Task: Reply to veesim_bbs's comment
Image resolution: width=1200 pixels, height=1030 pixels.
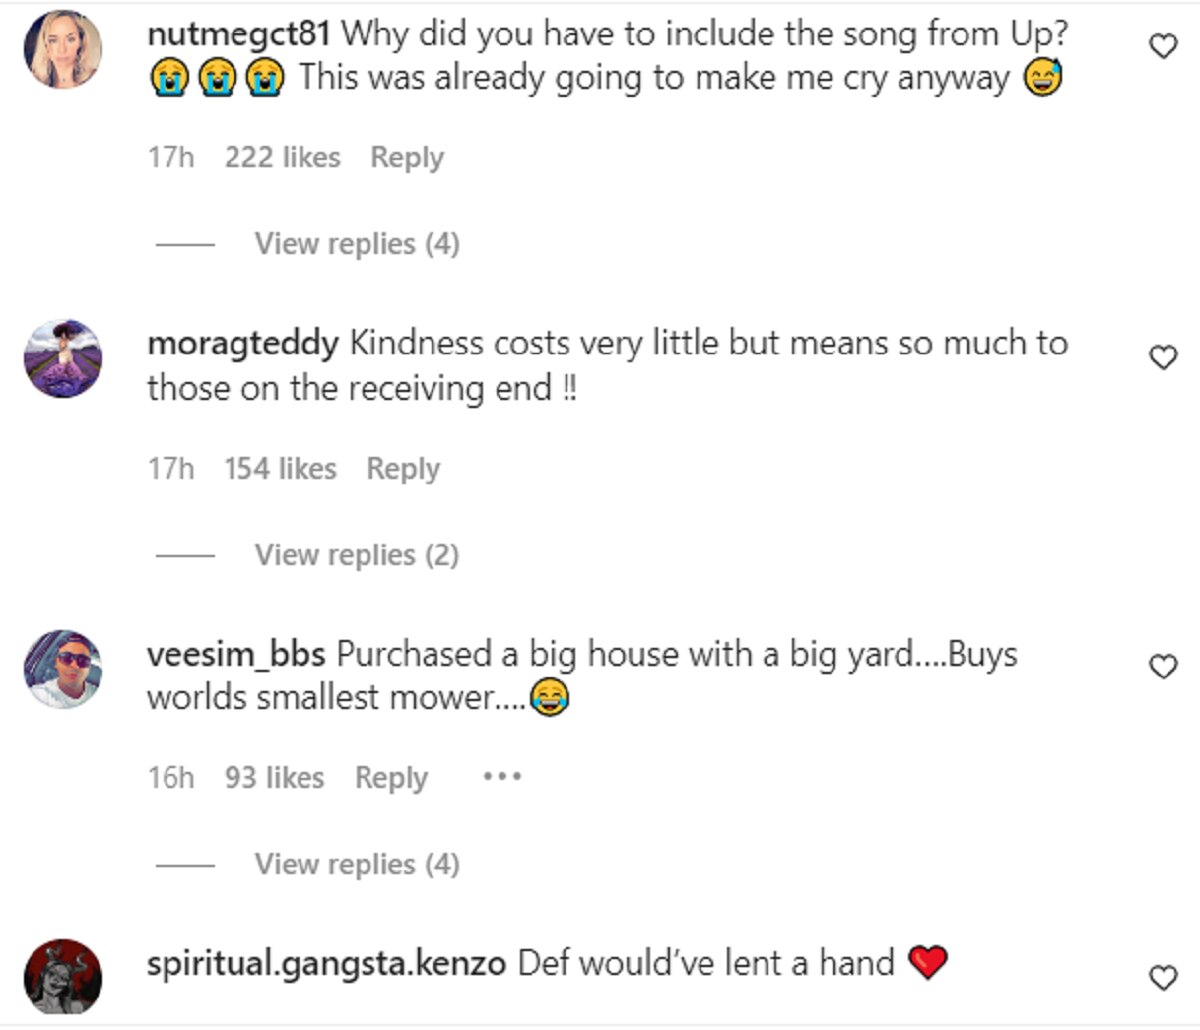Action: (391, 778)
